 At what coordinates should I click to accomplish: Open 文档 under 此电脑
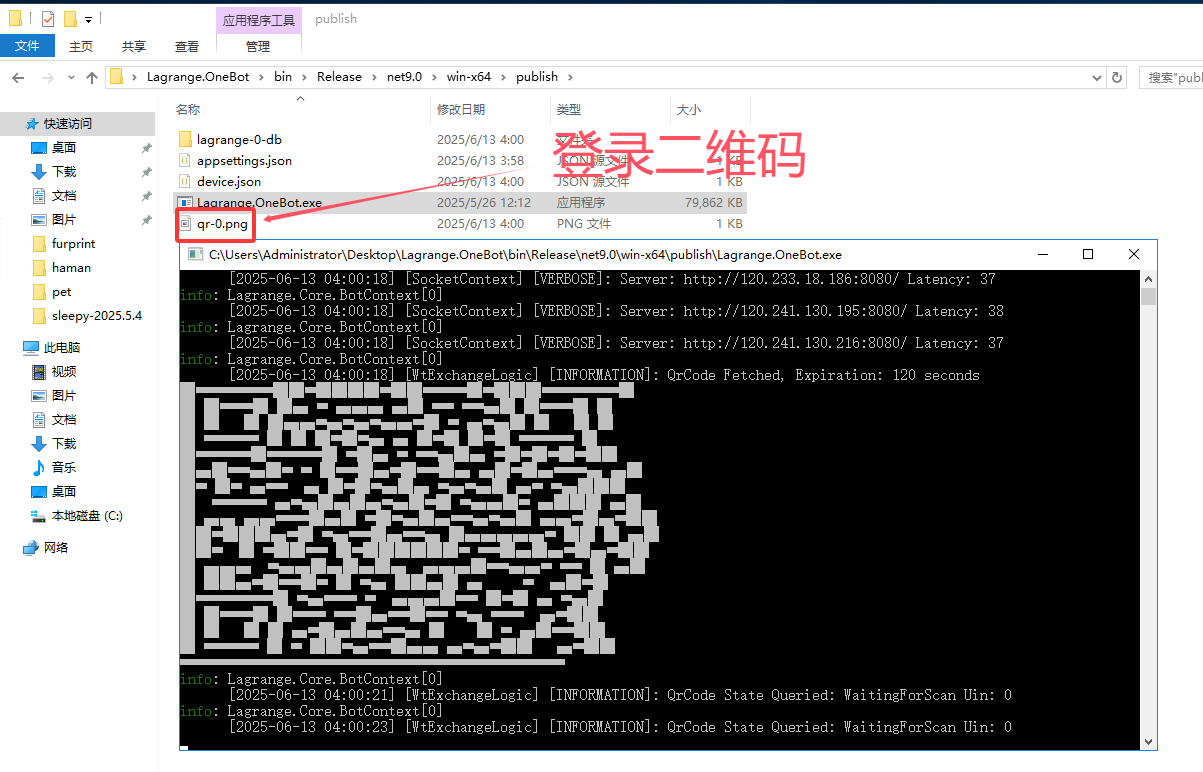[x=64, y=420]
